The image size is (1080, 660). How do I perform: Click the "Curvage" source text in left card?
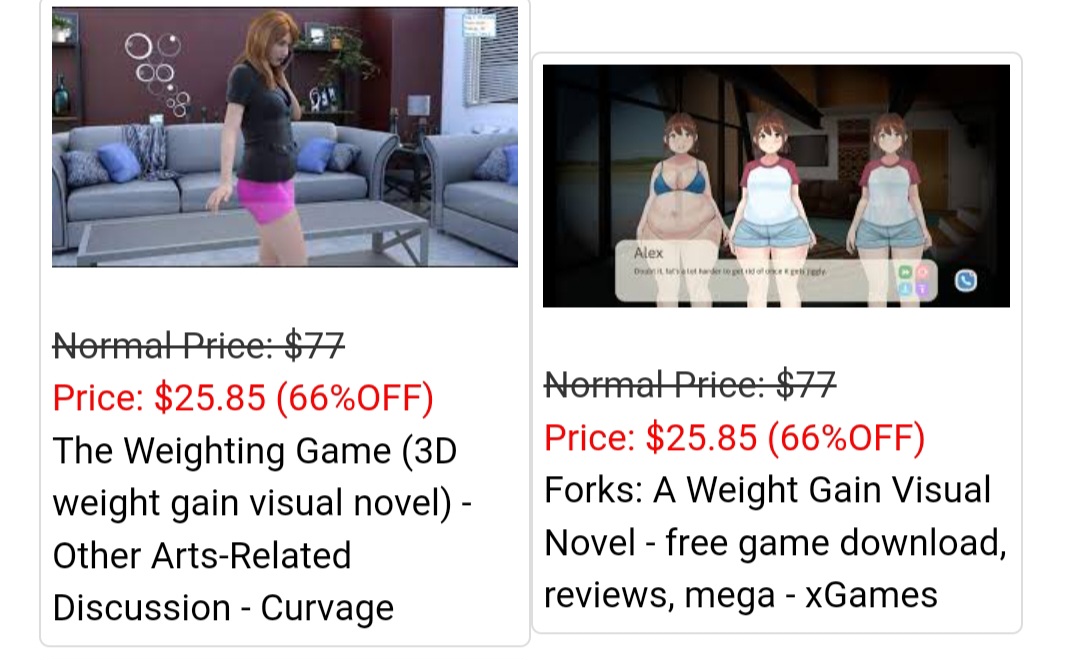tap(327, 608)
